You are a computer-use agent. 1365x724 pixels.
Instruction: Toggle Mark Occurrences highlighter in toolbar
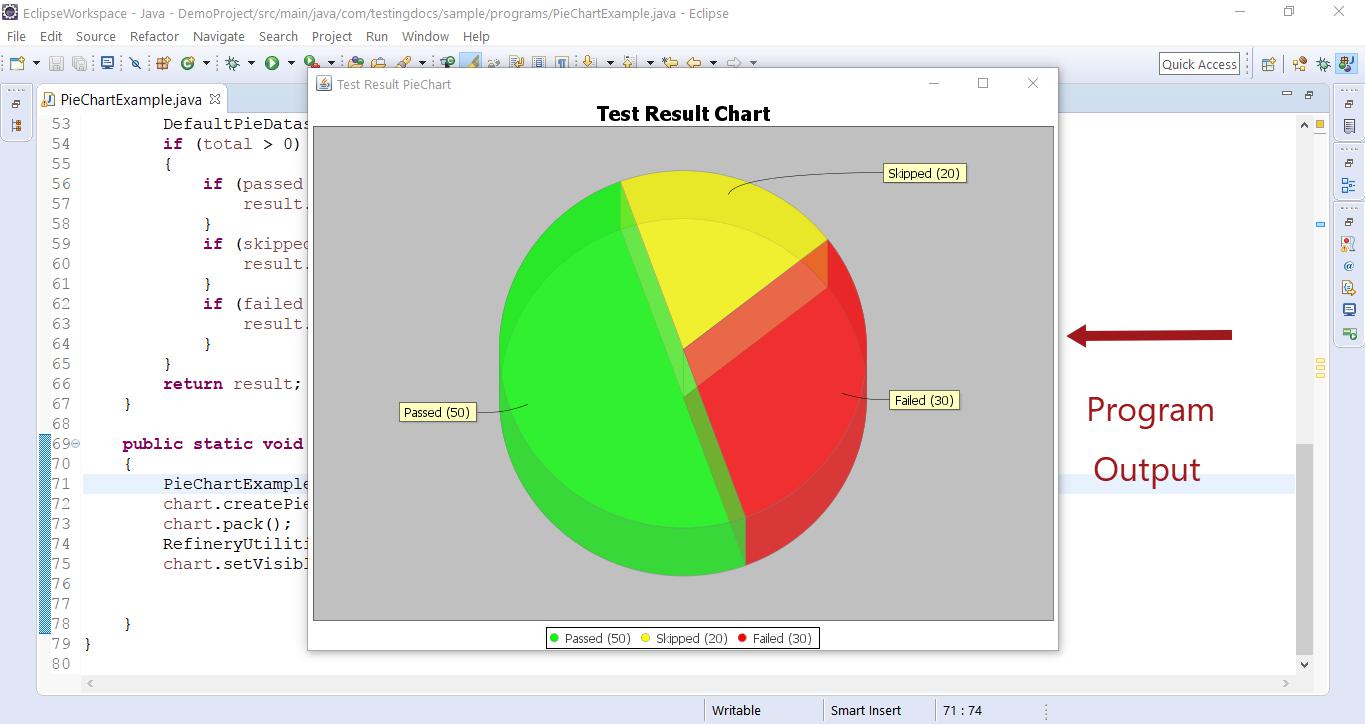pos(471,62)
